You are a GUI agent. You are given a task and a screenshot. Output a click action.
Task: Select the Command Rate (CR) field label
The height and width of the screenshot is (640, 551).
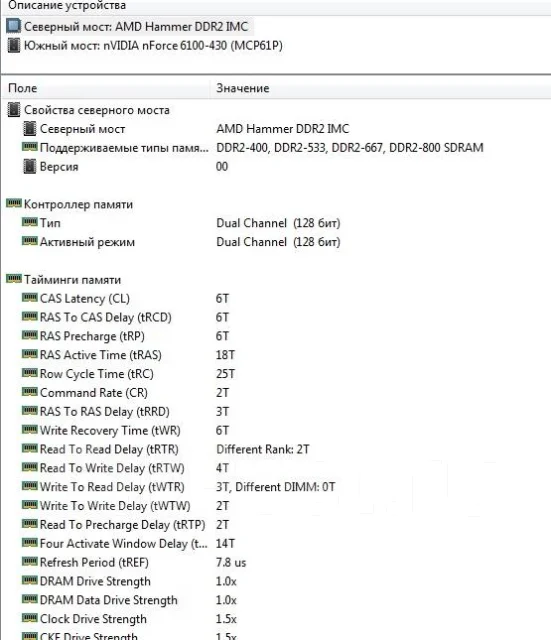tap(93, 393)
